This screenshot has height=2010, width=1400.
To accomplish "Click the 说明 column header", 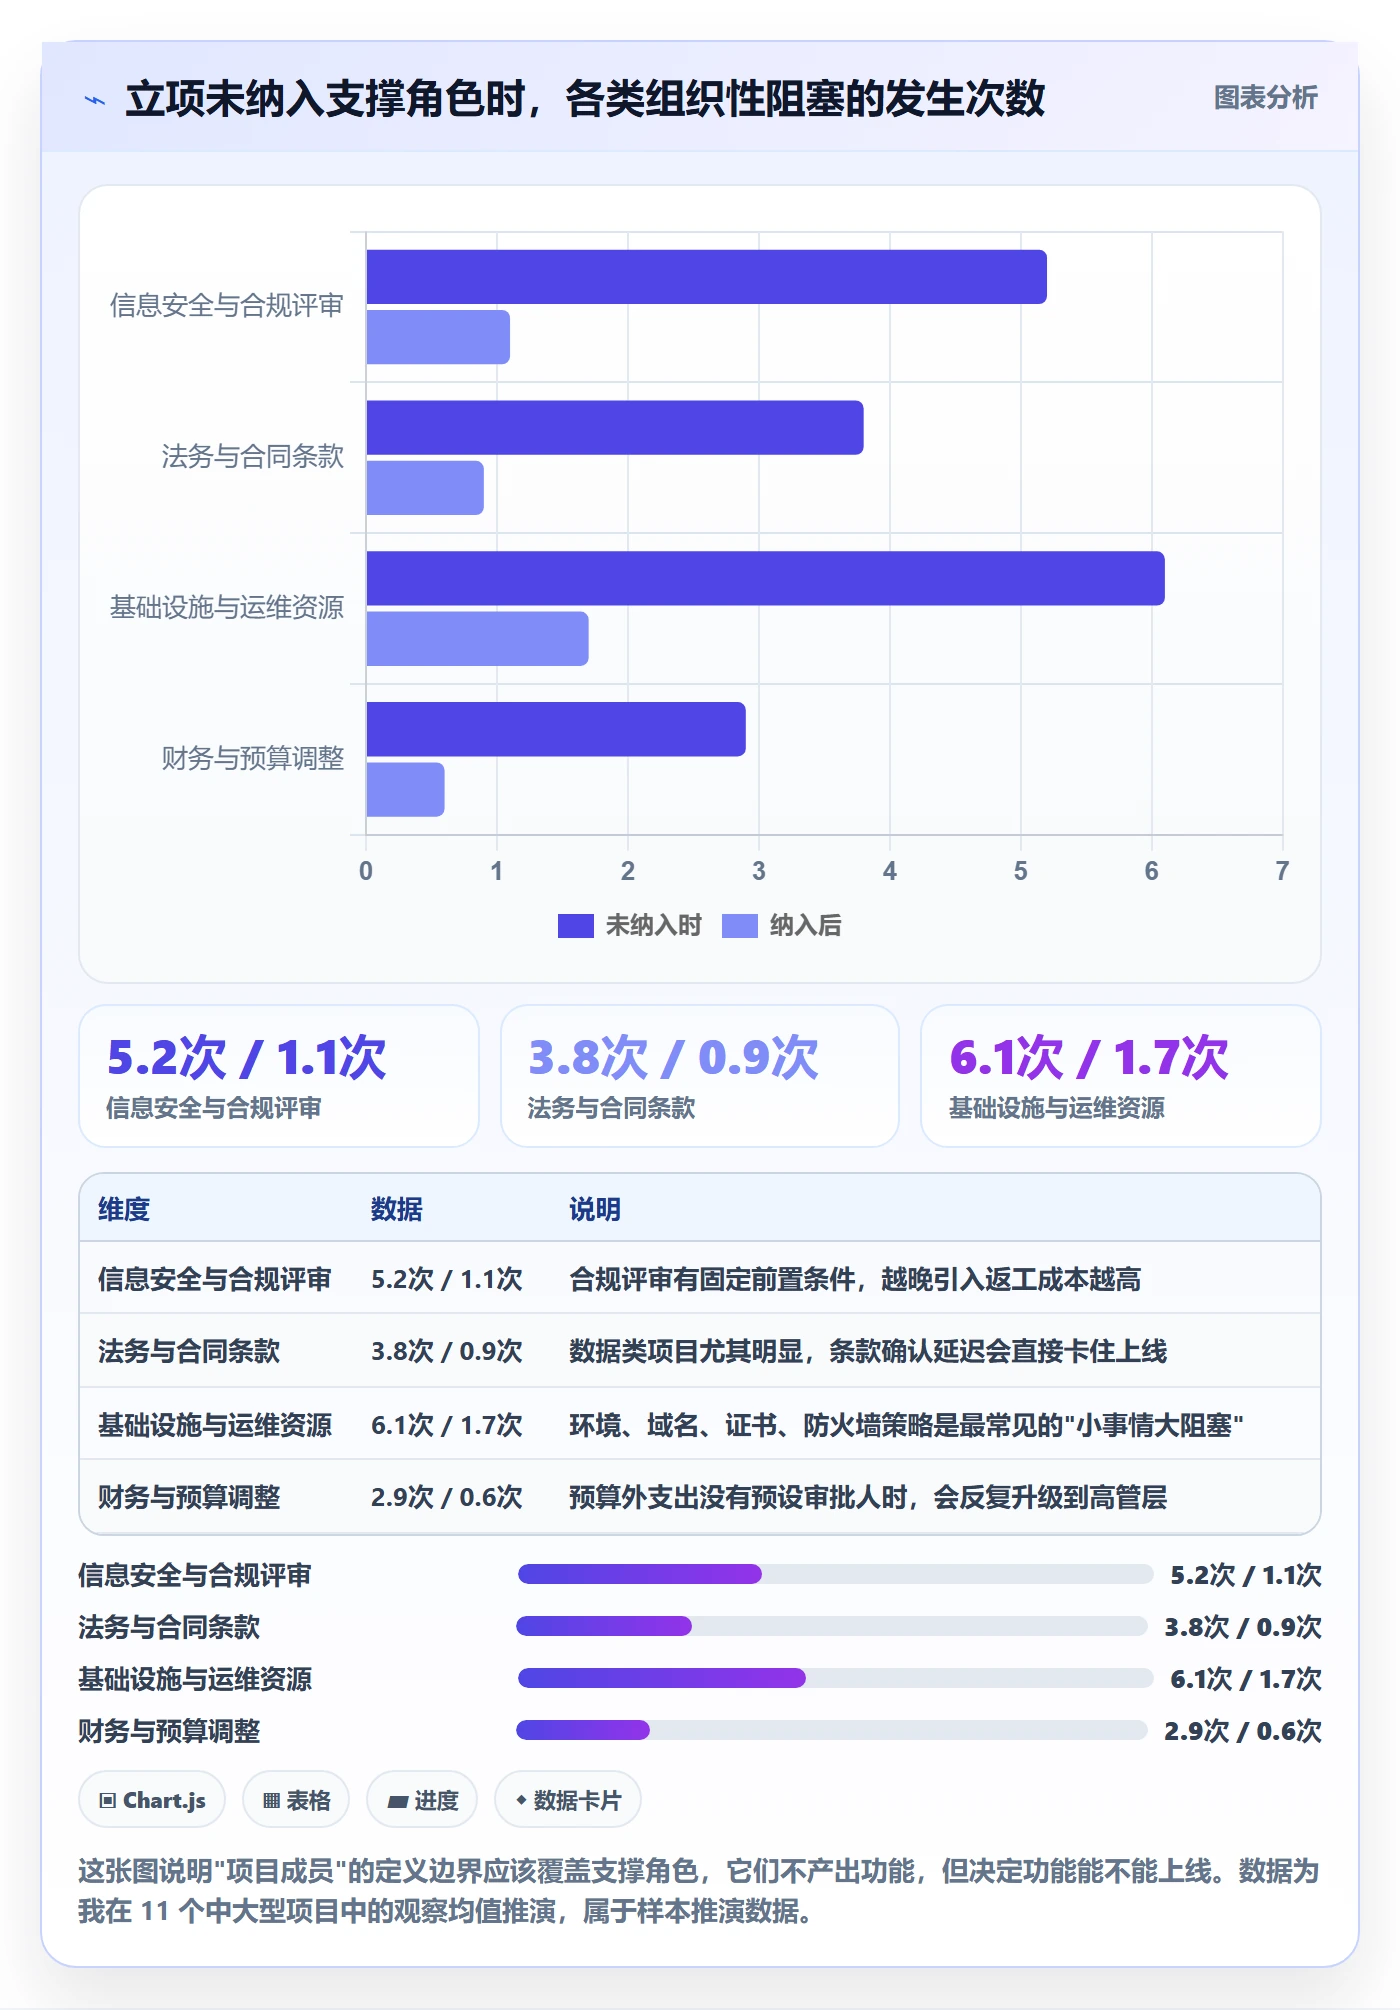I will click(595, 1209).
